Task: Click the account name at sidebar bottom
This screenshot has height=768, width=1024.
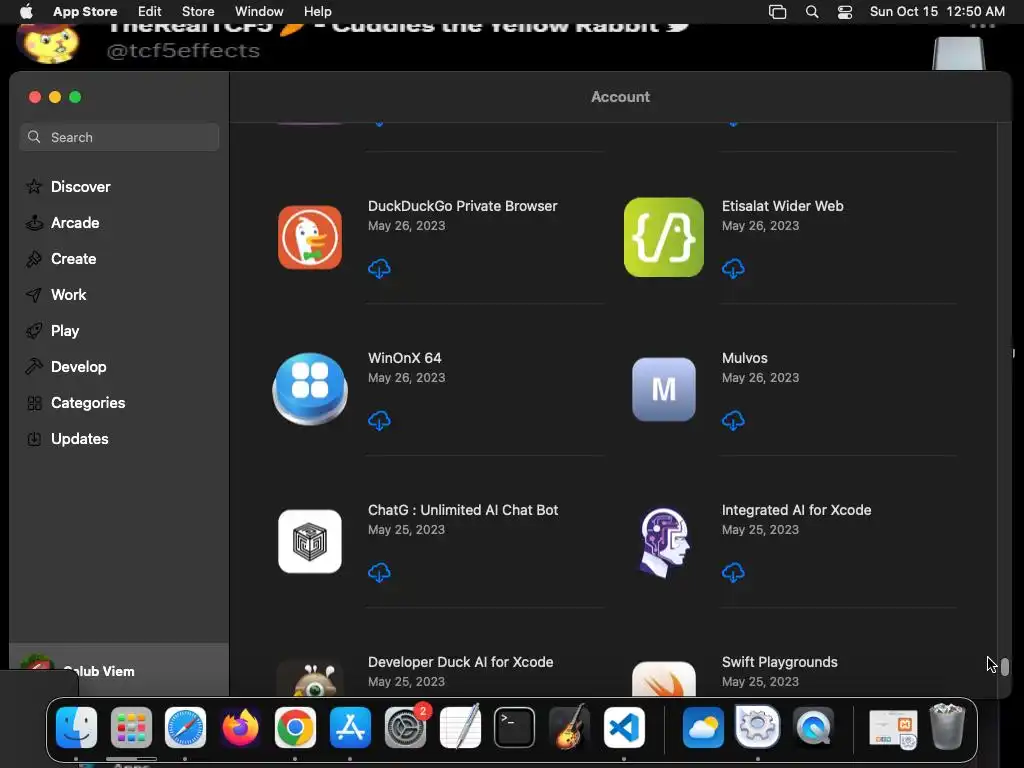Action: [x=99, y=671]
